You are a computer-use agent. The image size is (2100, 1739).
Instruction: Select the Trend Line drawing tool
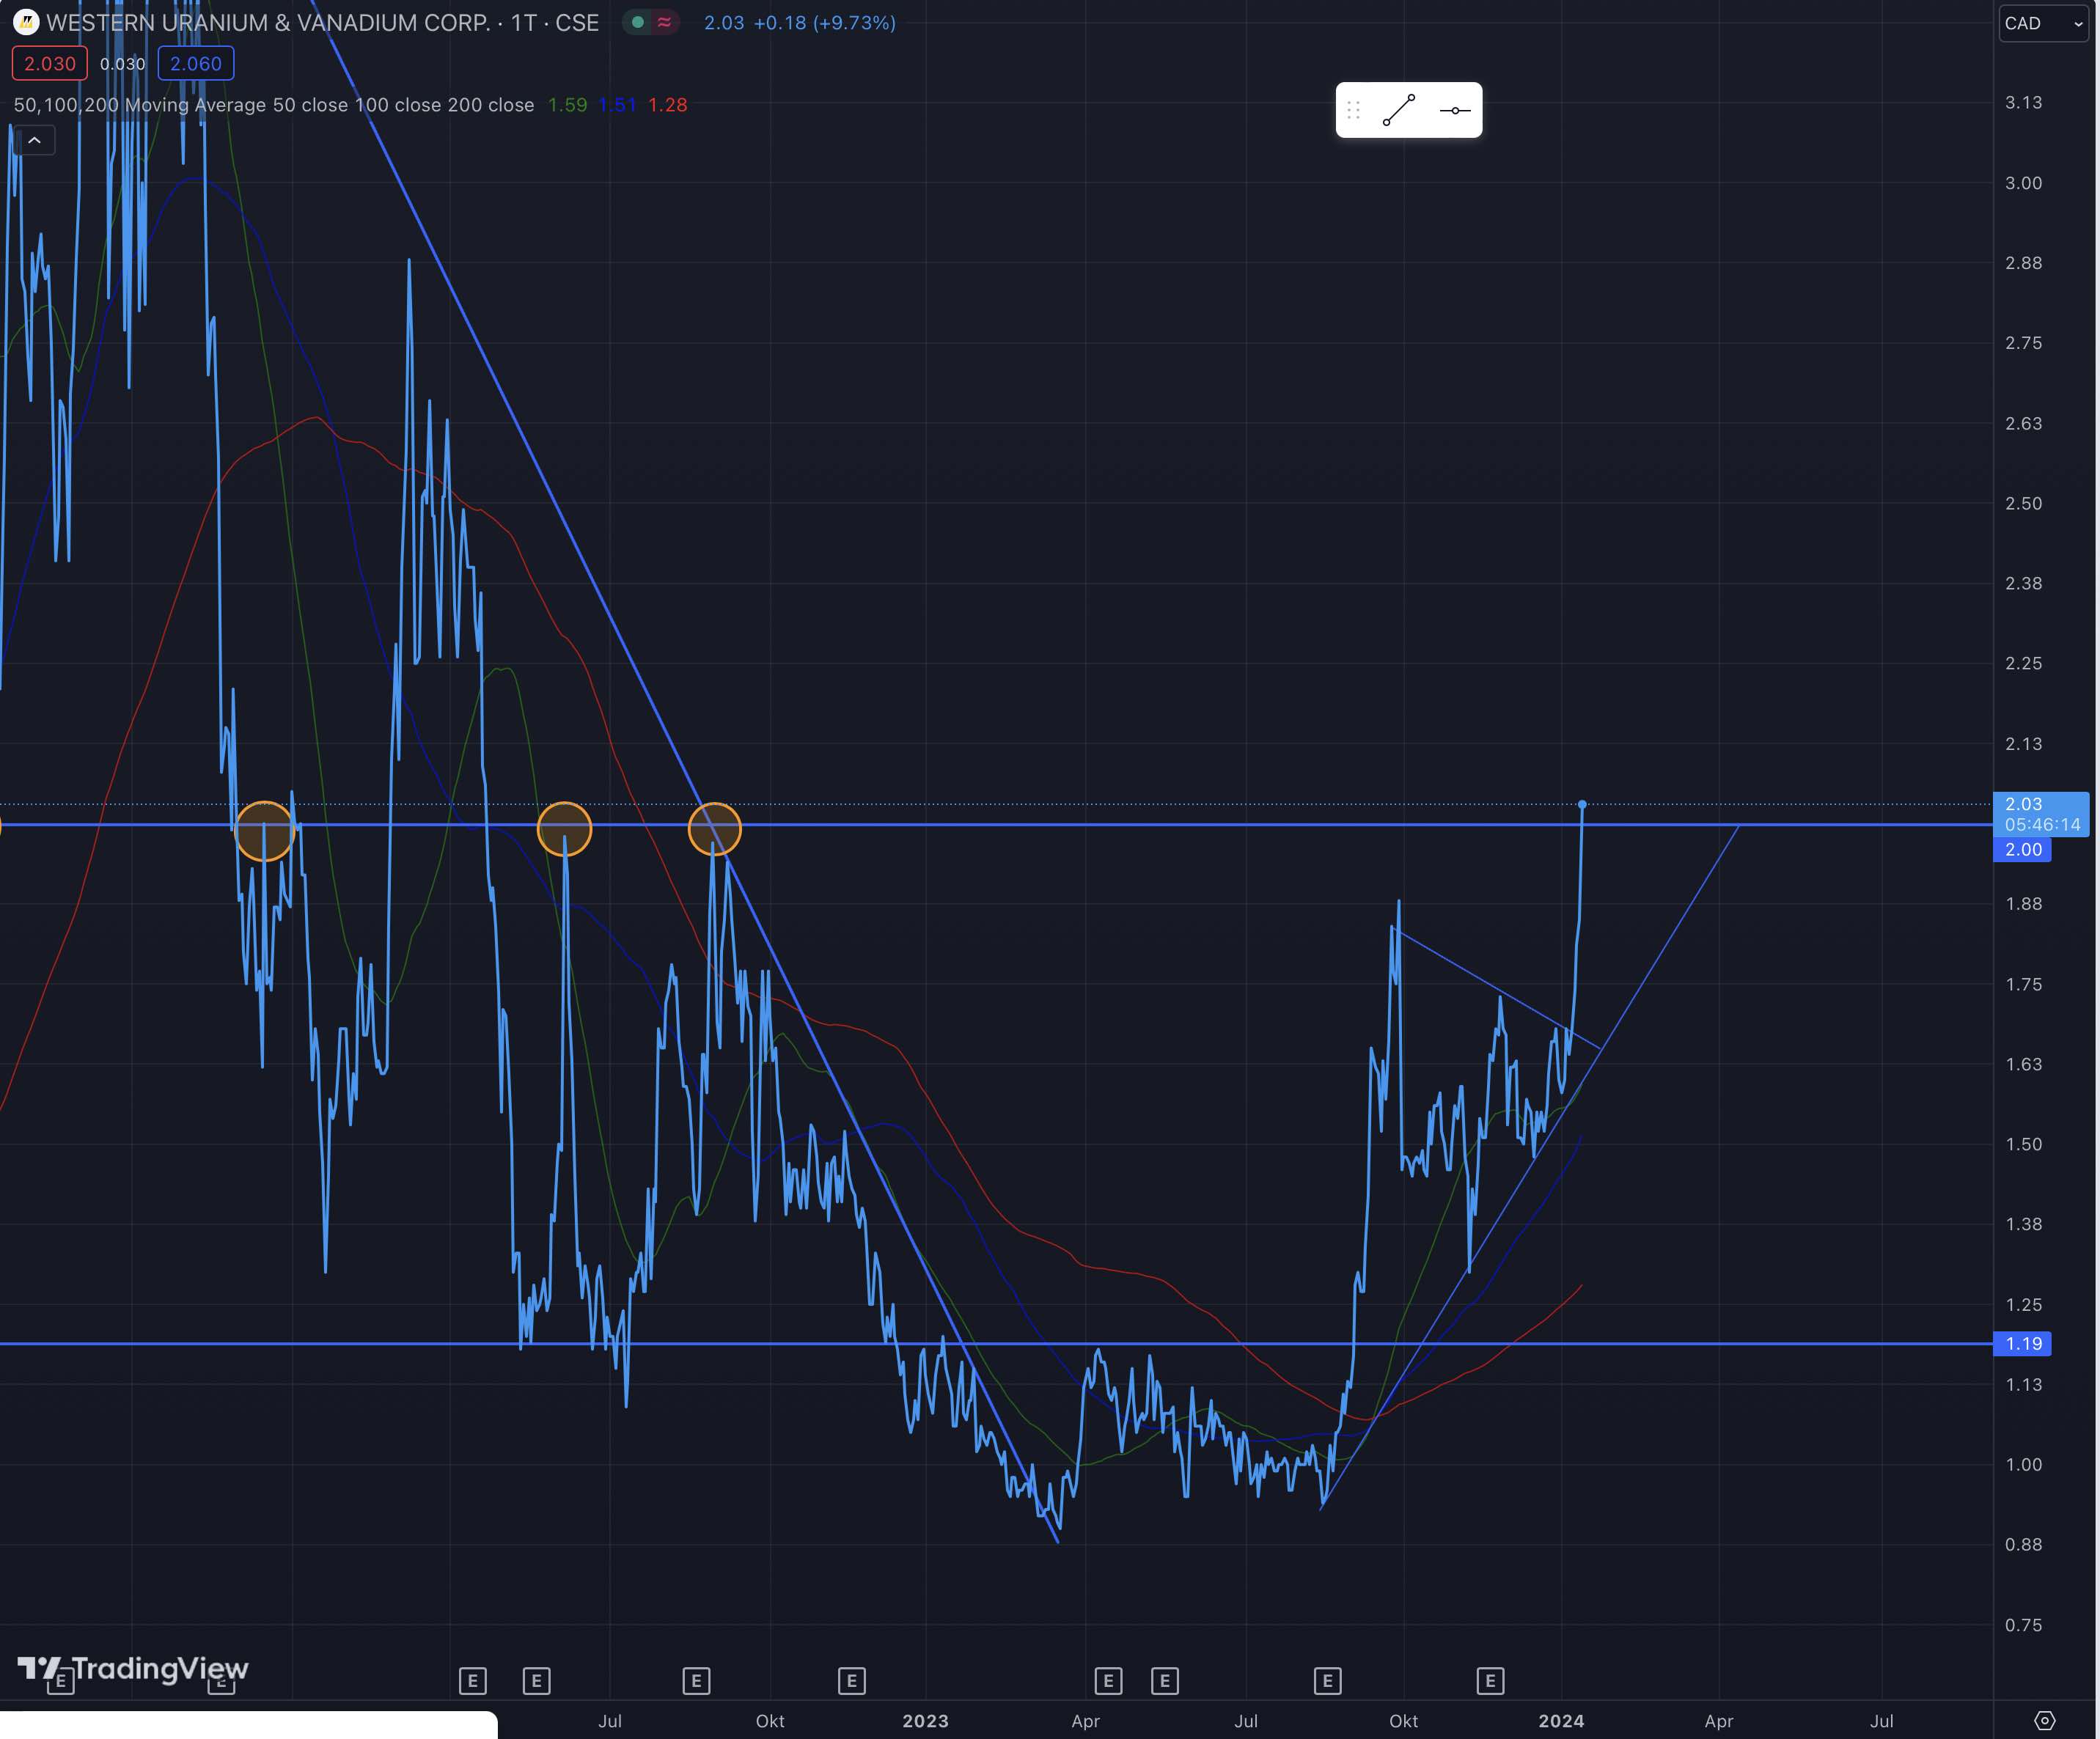click(x=1398, y=110)
